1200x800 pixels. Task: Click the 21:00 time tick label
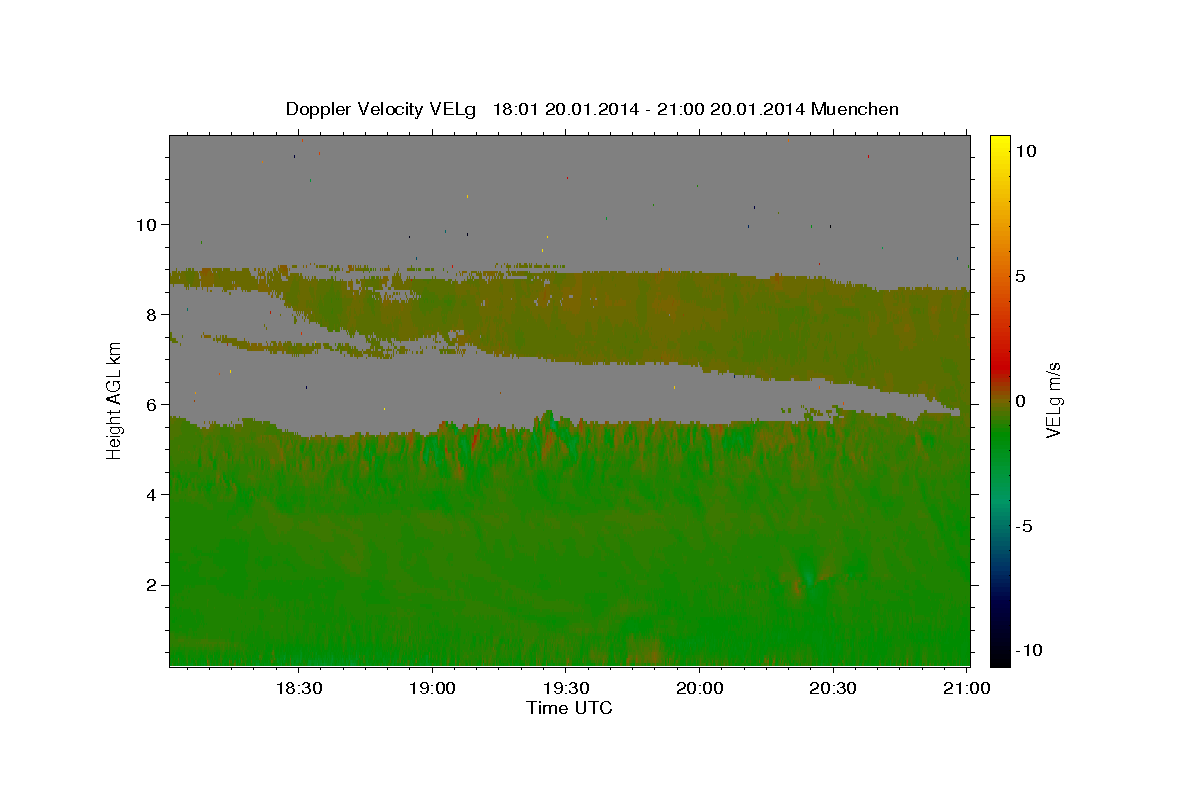(967, 688)
